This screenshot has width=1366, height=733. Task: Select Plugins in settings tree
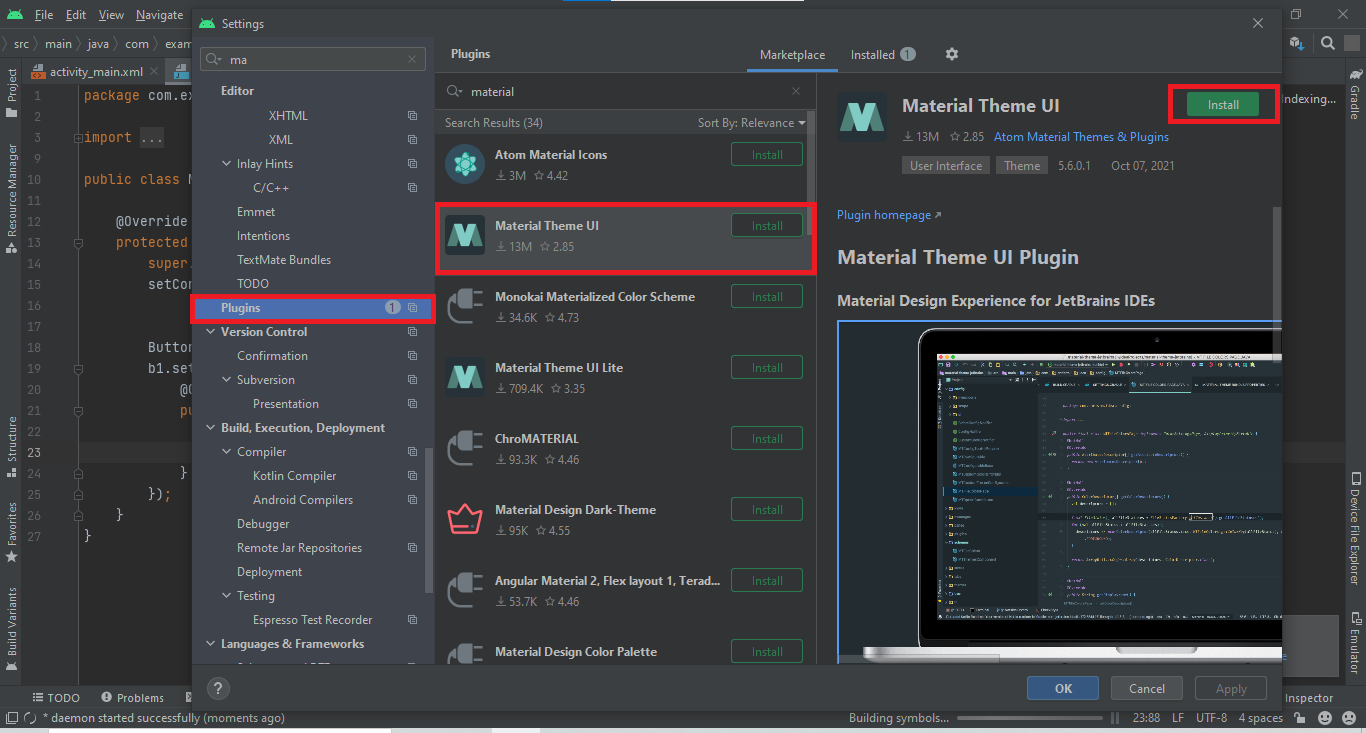312,308
